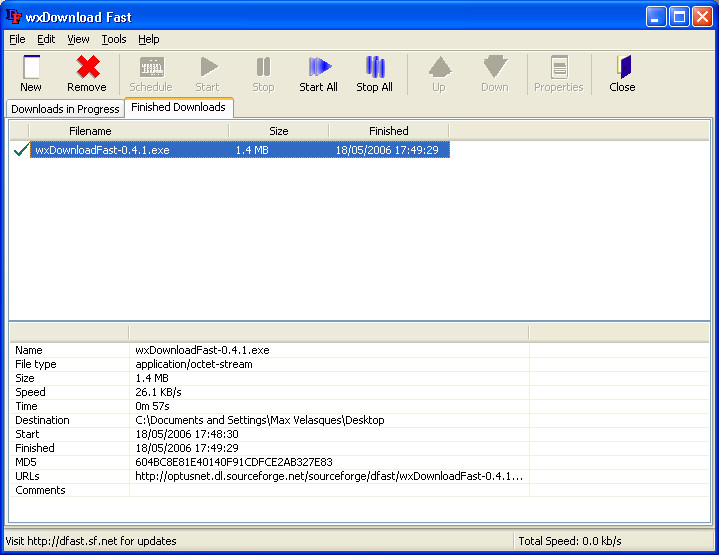The height and width of the screenshot is (555, 719).
Task: Click the green checkmark beside wxDownloadFast-0.4.1.exe
Action: 21,150
